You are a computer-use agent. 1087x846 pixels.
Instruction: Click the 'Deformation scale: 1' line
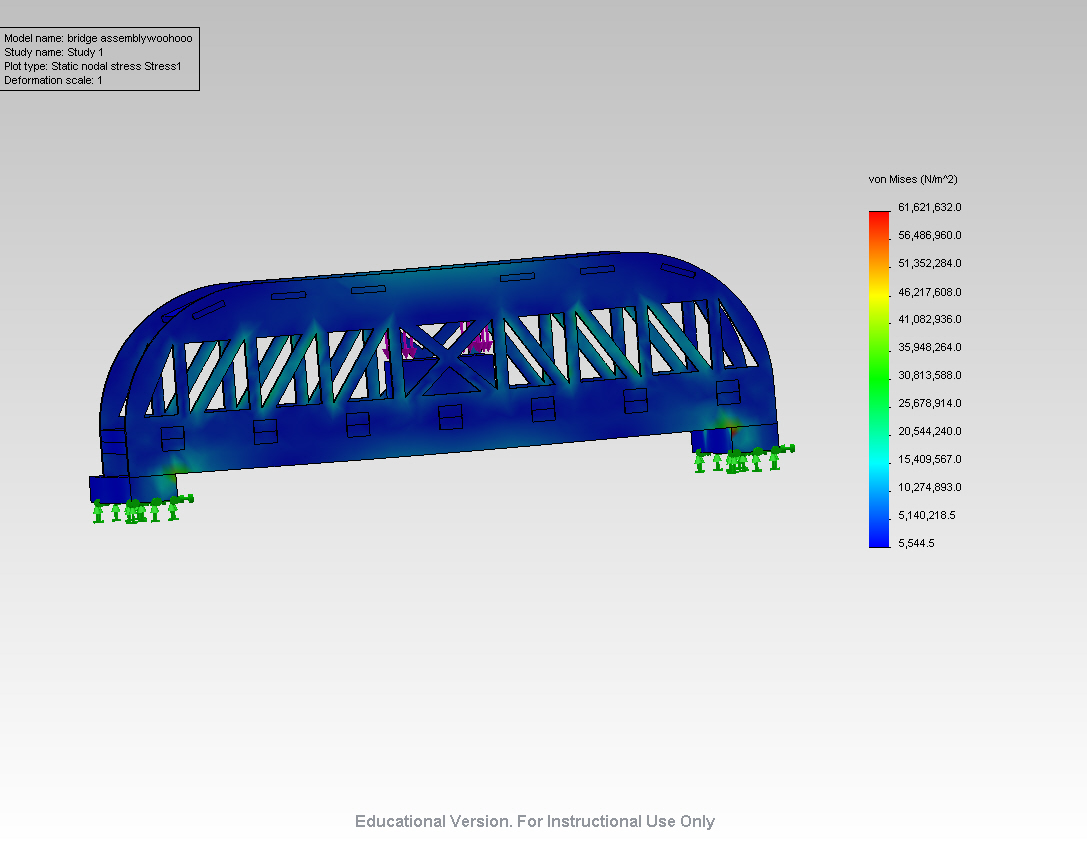pos(53,80)
